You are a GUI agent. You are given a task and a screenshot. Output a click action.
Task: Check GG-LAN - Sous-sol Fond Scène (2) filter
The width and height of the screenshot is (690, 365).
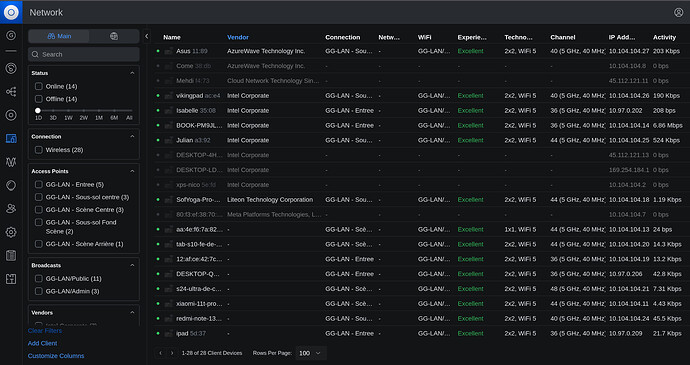coord(39,222)
